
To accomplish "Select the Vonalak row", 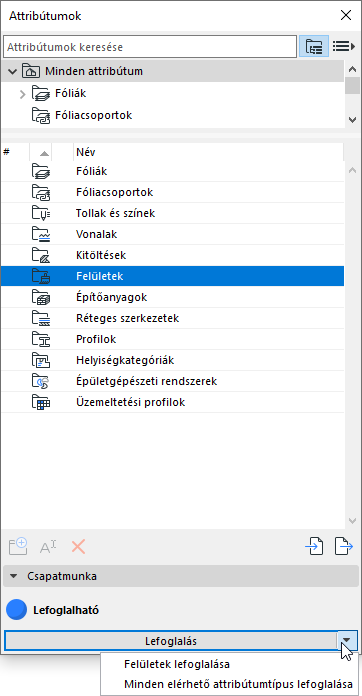I will pos(173,234).
